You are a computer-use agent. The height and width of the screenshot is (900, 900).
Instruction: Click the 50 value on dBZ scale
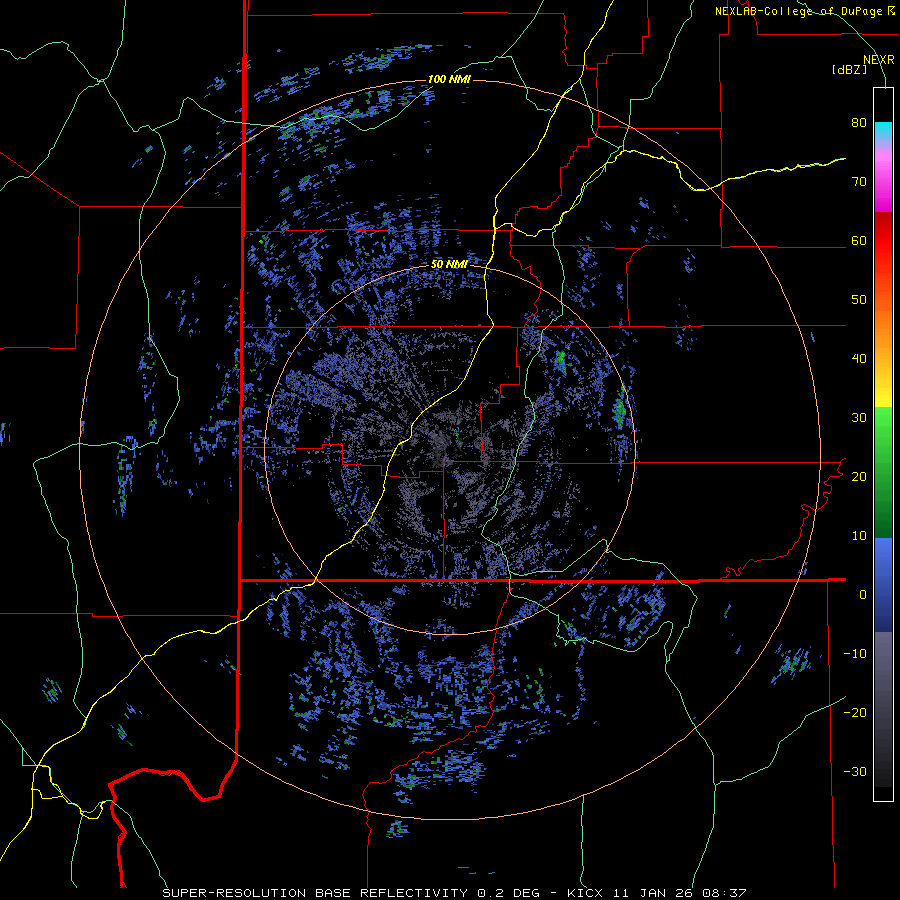(x=859, y=300)
